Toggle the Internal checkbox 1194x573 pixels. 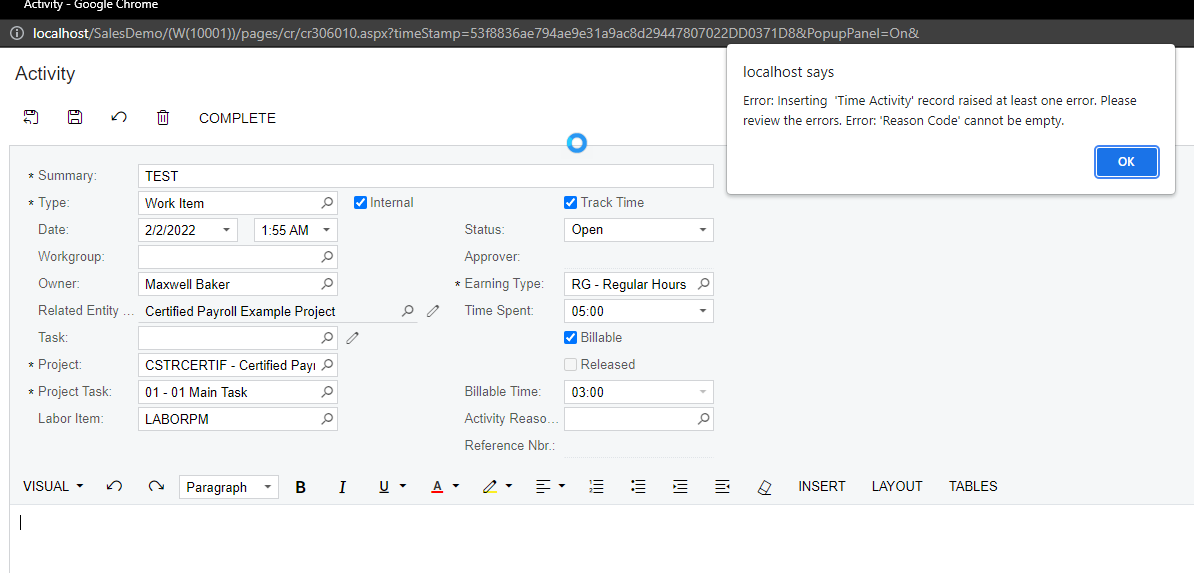coord(361,203)
